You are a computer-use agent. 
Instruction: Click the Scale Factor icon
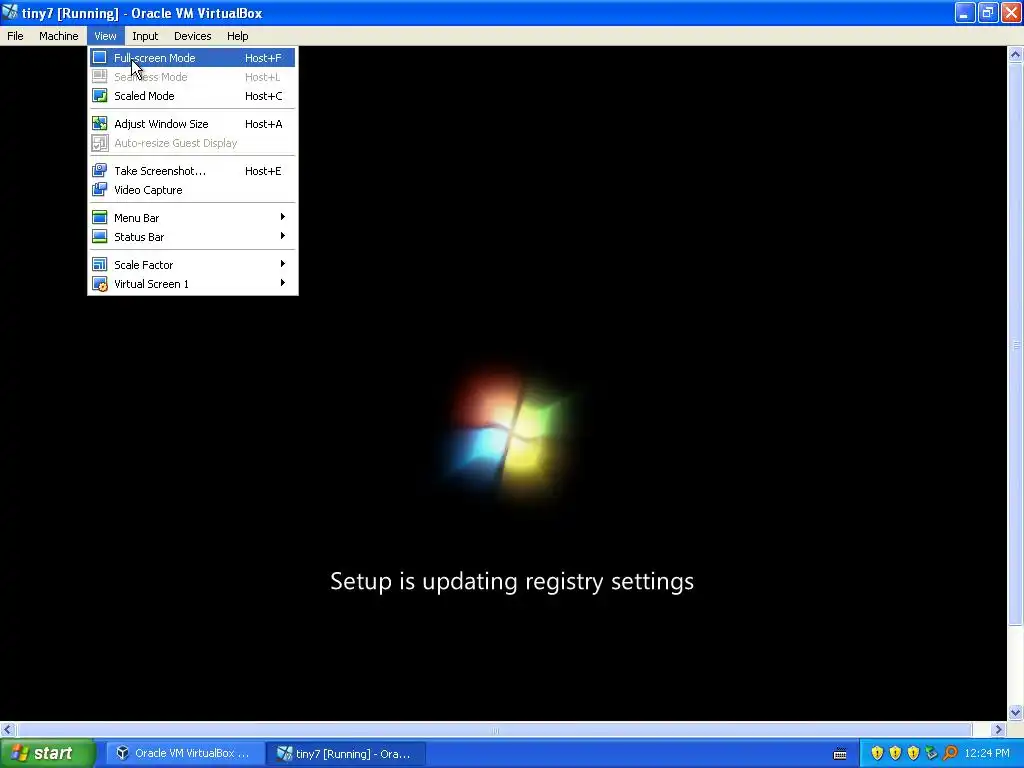click(x=99, y=264)
